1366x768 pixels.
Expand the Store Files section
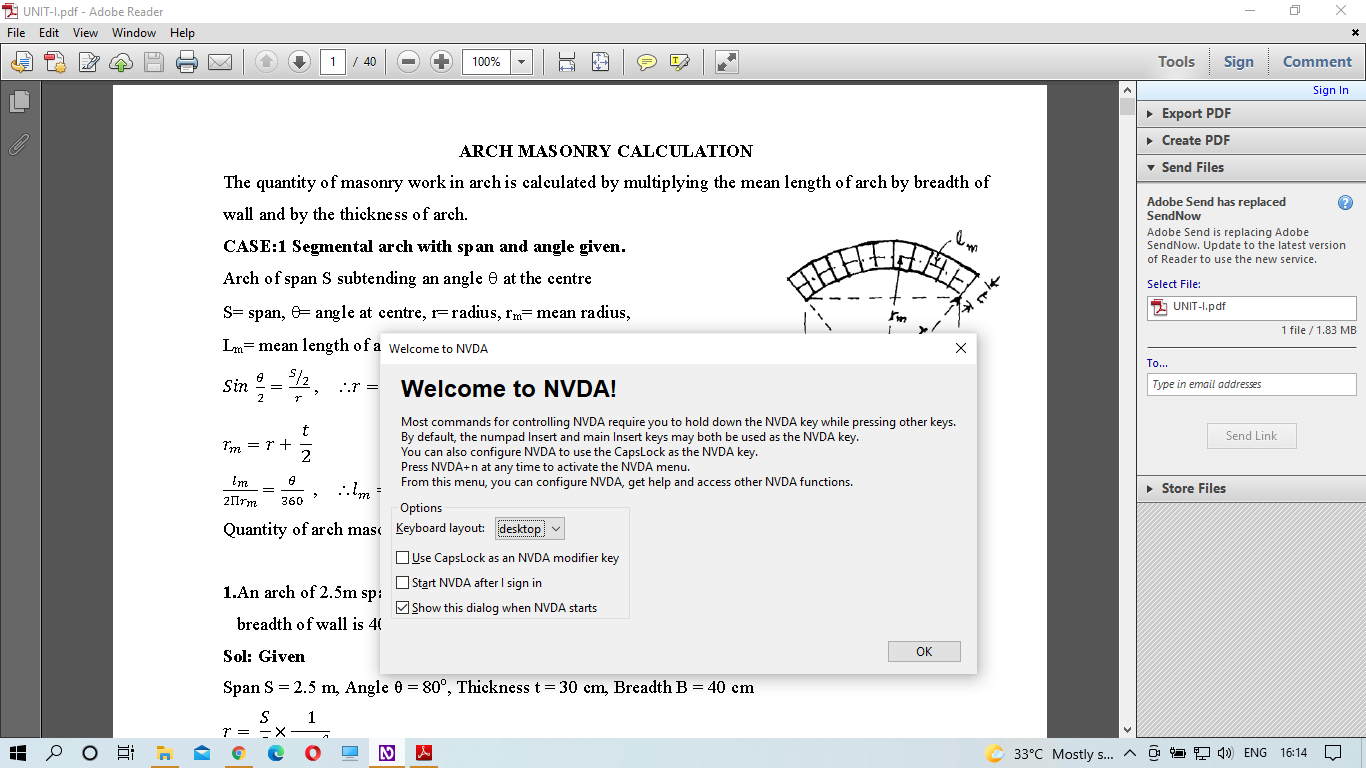1250,488
